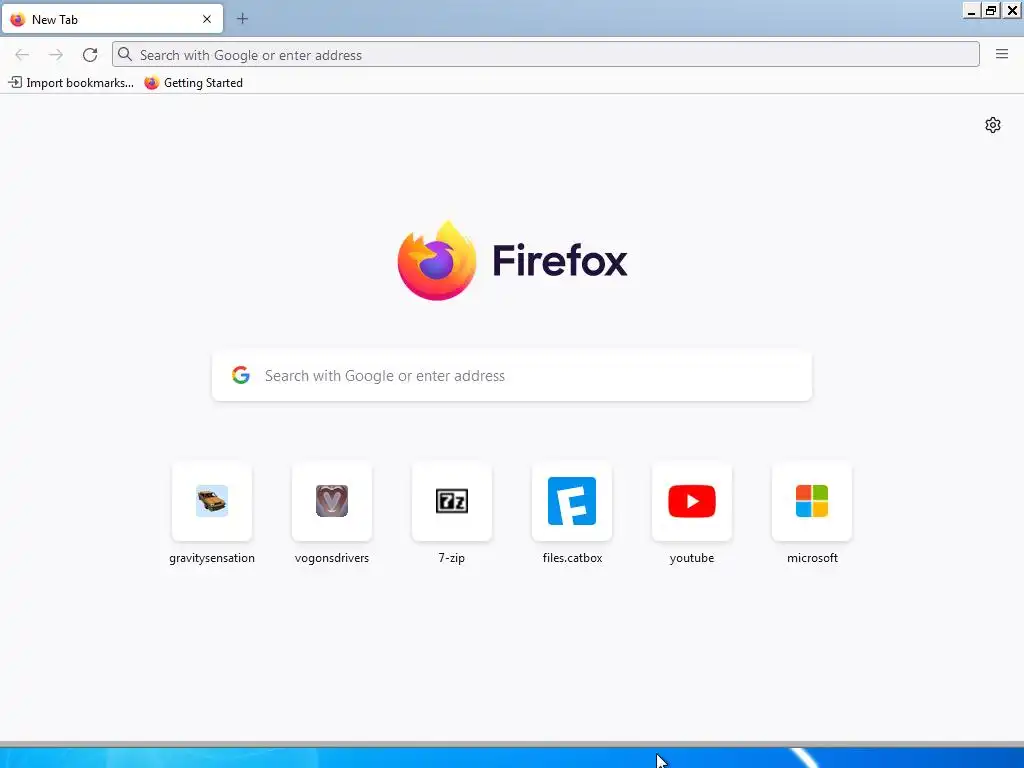Close the New Tab tab
Viewport: 1024px width, 768px height.
pyautogui.click(x=207, y=19)
